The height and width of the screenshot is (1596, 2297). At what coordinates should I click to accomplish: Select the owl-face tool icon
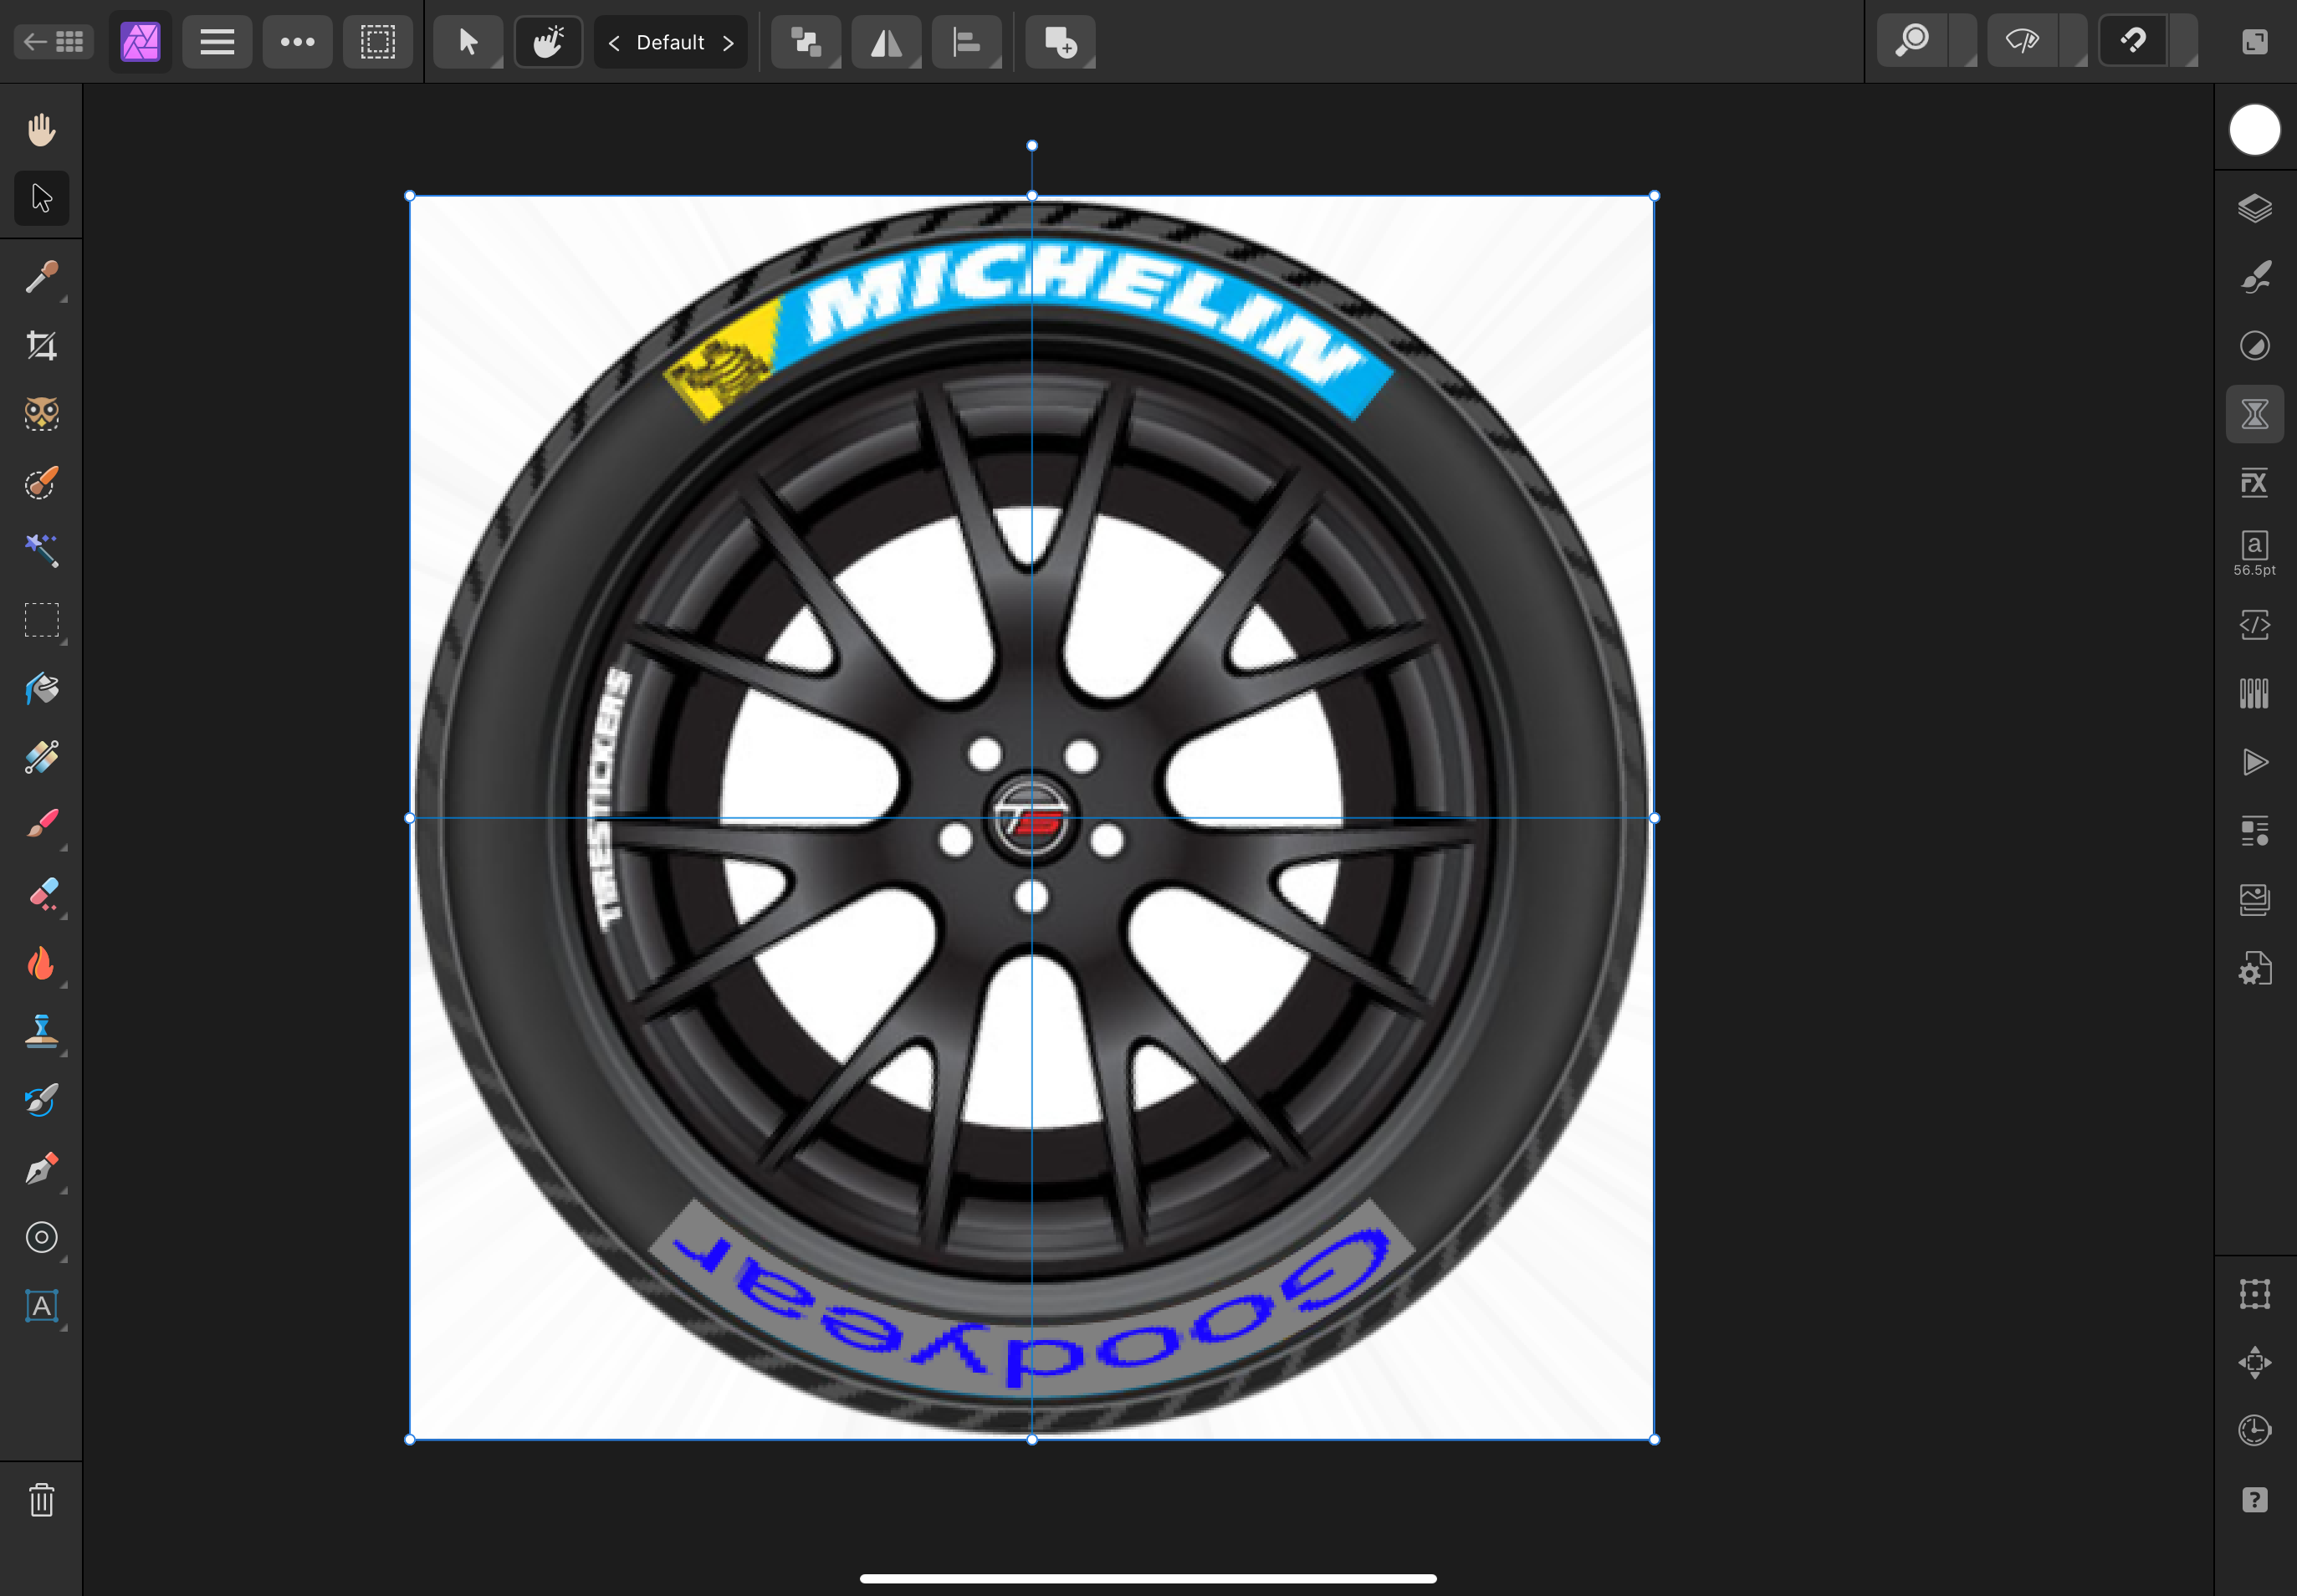pos(41,414)
